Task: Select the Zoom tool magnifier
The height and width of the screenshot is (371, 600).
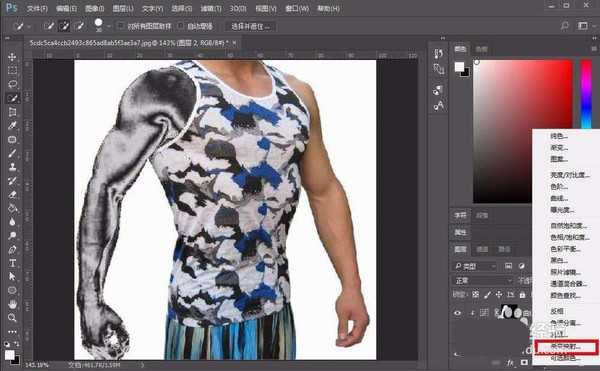Action: (12, 318)
